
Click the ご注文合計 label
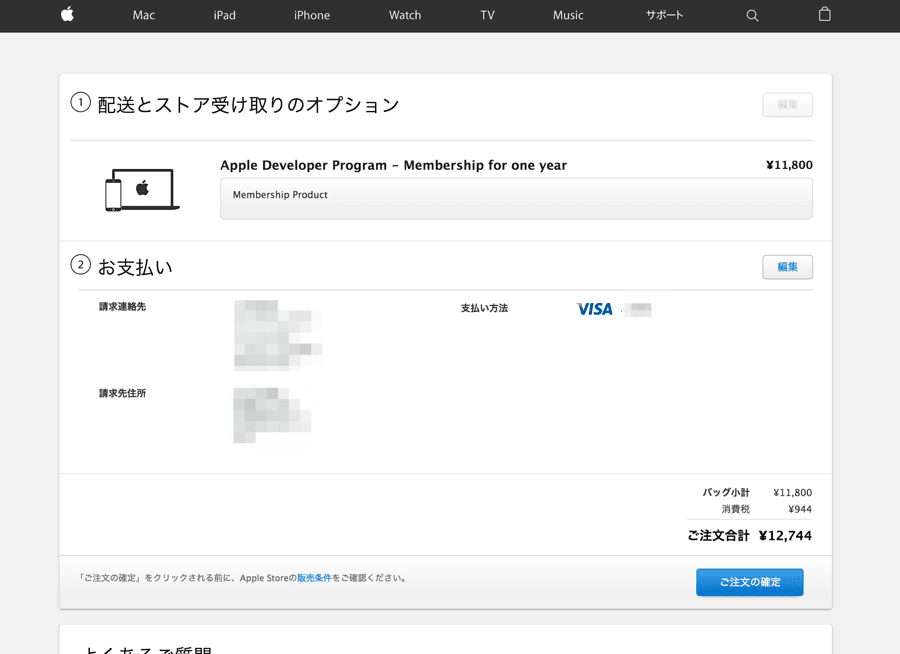718,536
